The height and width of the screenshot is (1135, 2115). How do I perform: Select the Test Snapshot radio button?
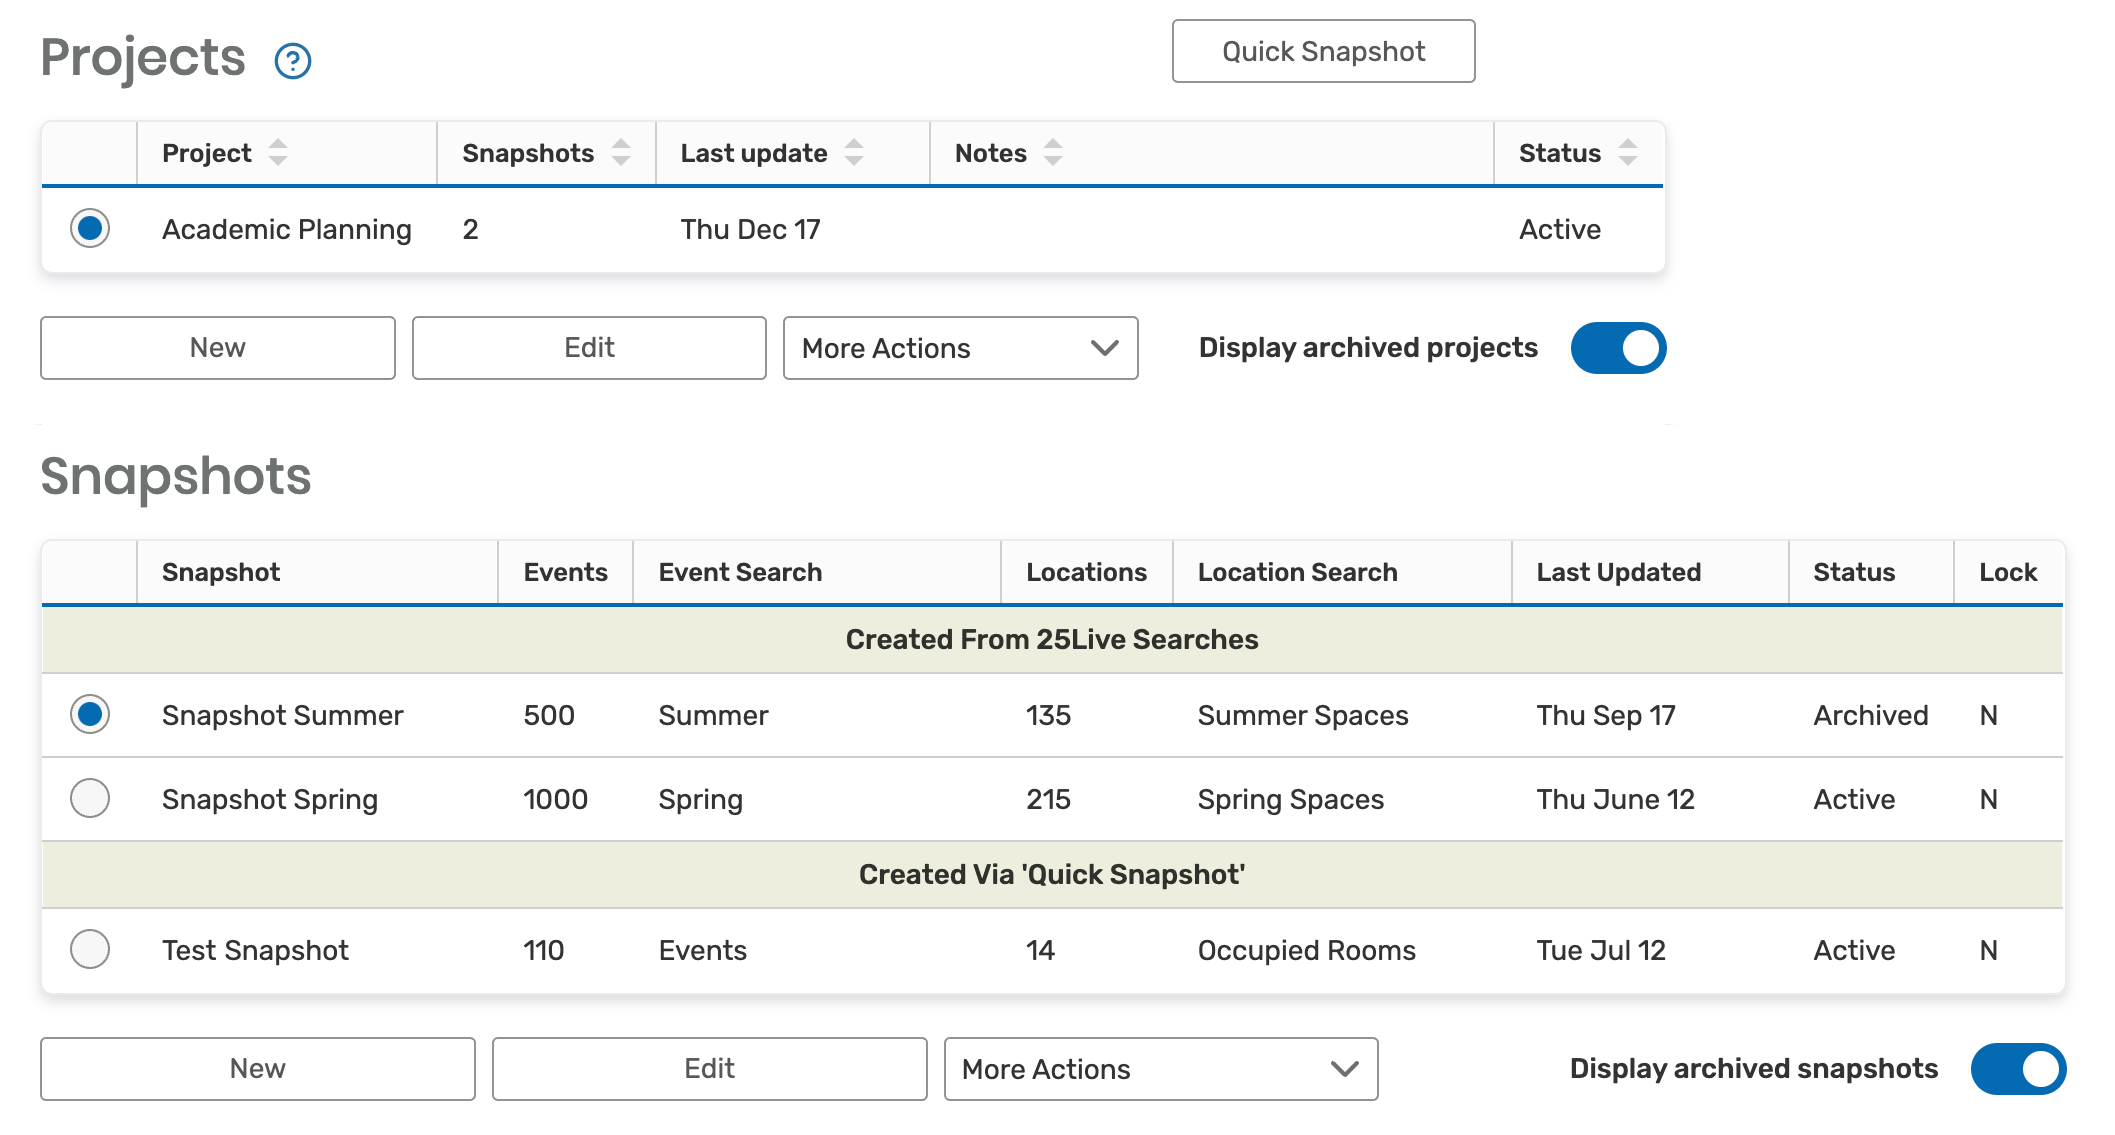tap(90, 950)
